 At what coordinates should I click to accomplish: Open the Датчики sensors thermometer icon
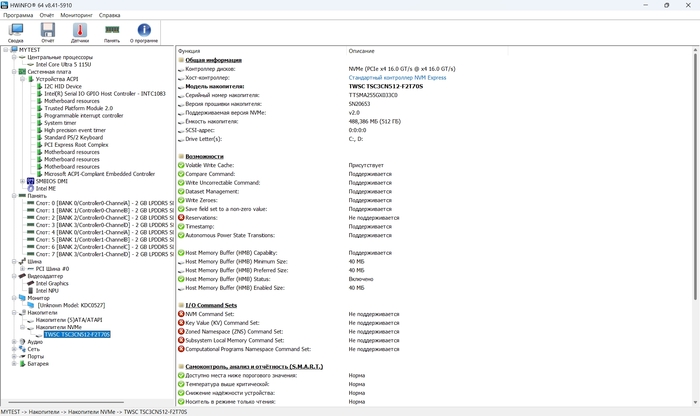[x=80, y=32]
